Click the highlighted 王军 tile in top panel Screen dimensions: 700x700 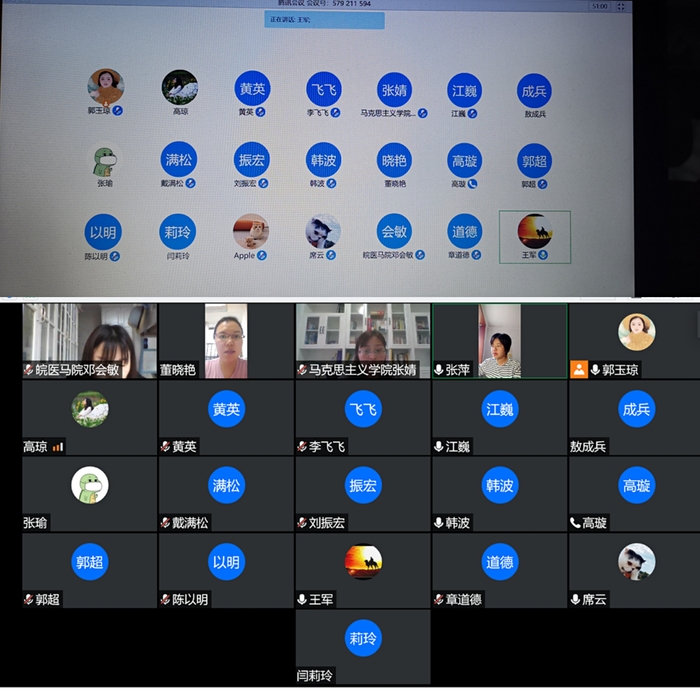click(x=534, y=236)
